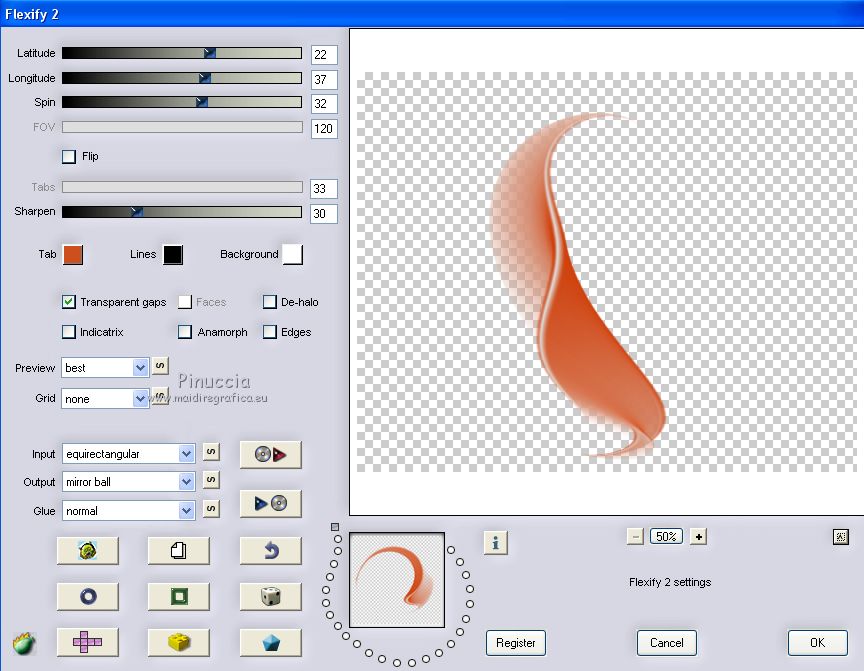The width and height of the screenshot is (864, 671).
Task: Open the Input projection dropdown
Action: coord(128,454)
